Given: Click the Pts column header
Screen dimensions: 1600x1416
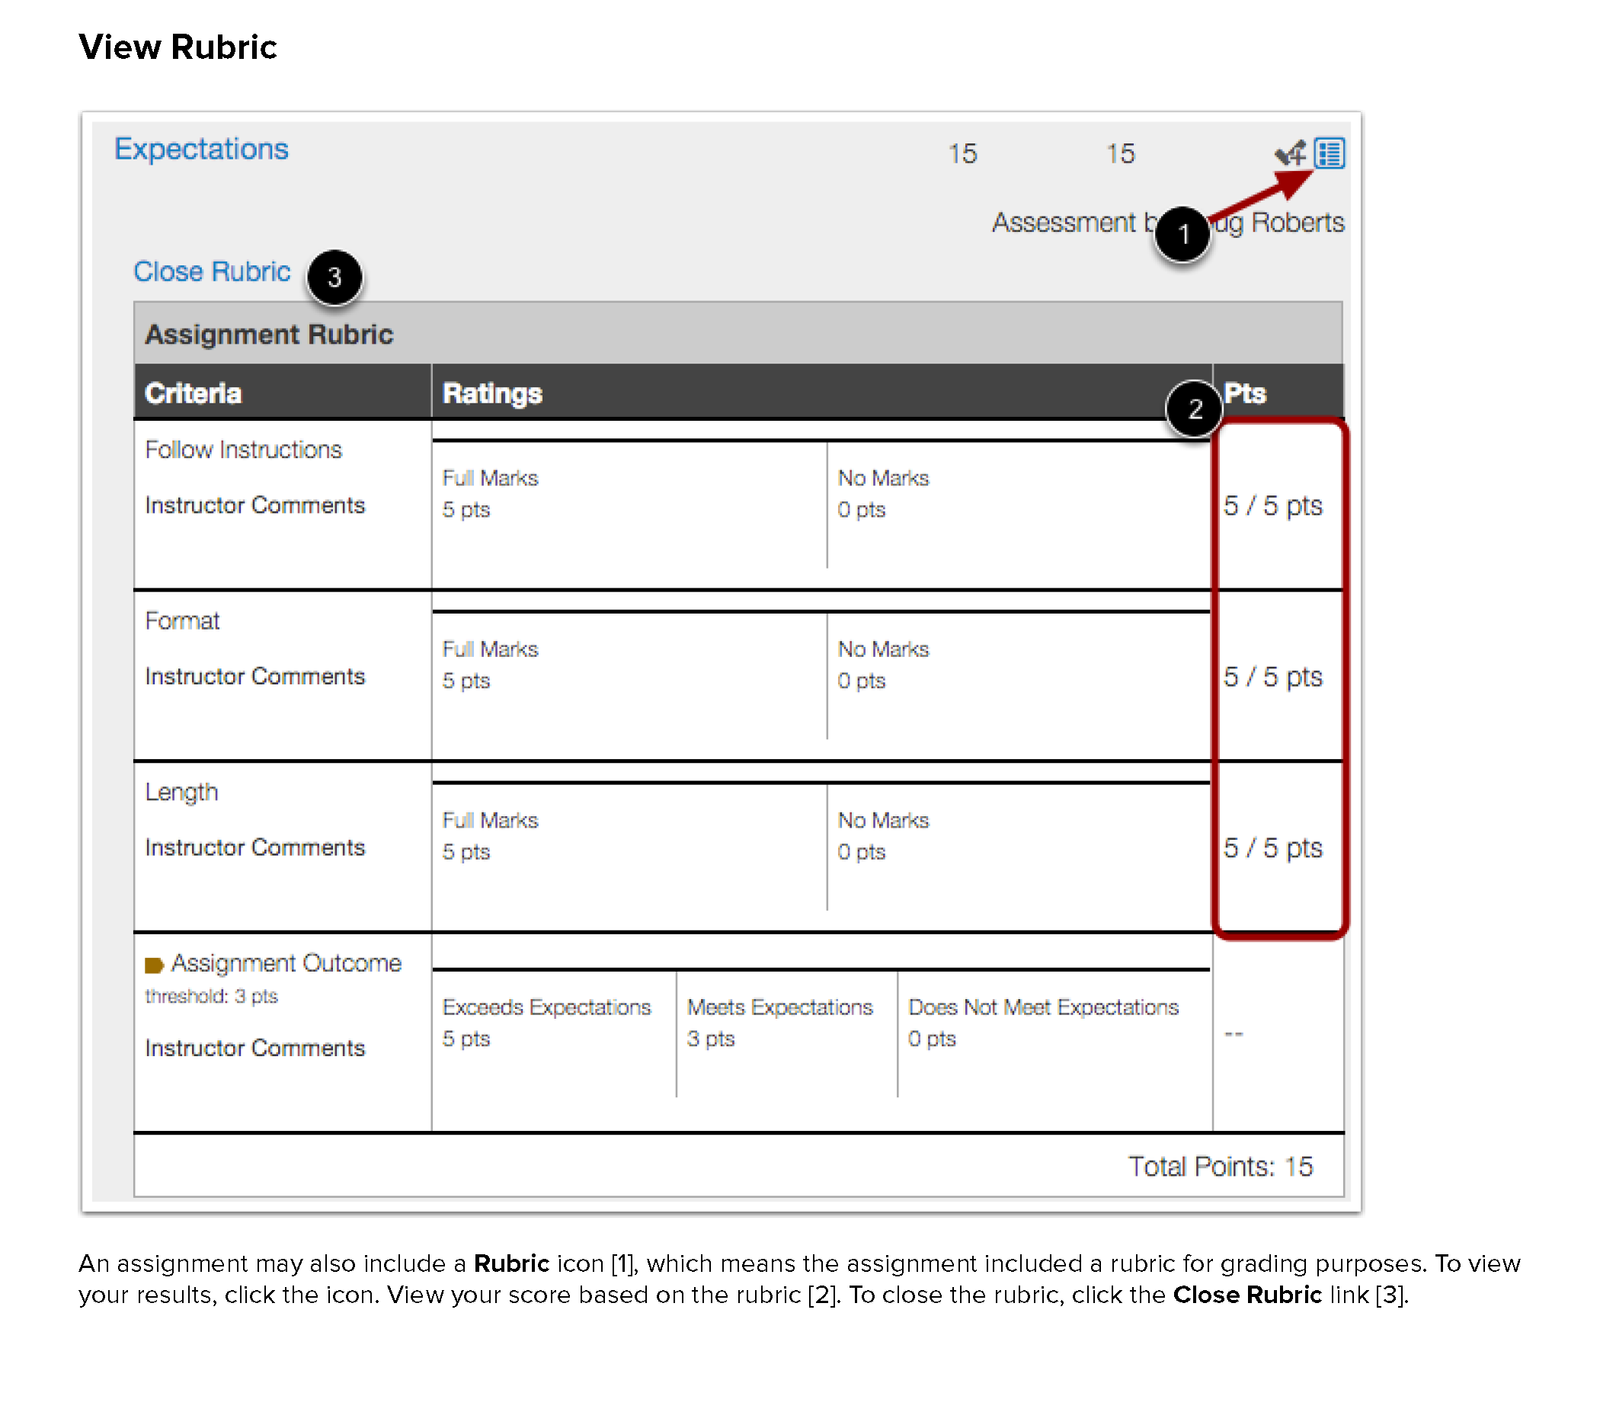Looking at the screenshot, I should (x=1245, y=393).
